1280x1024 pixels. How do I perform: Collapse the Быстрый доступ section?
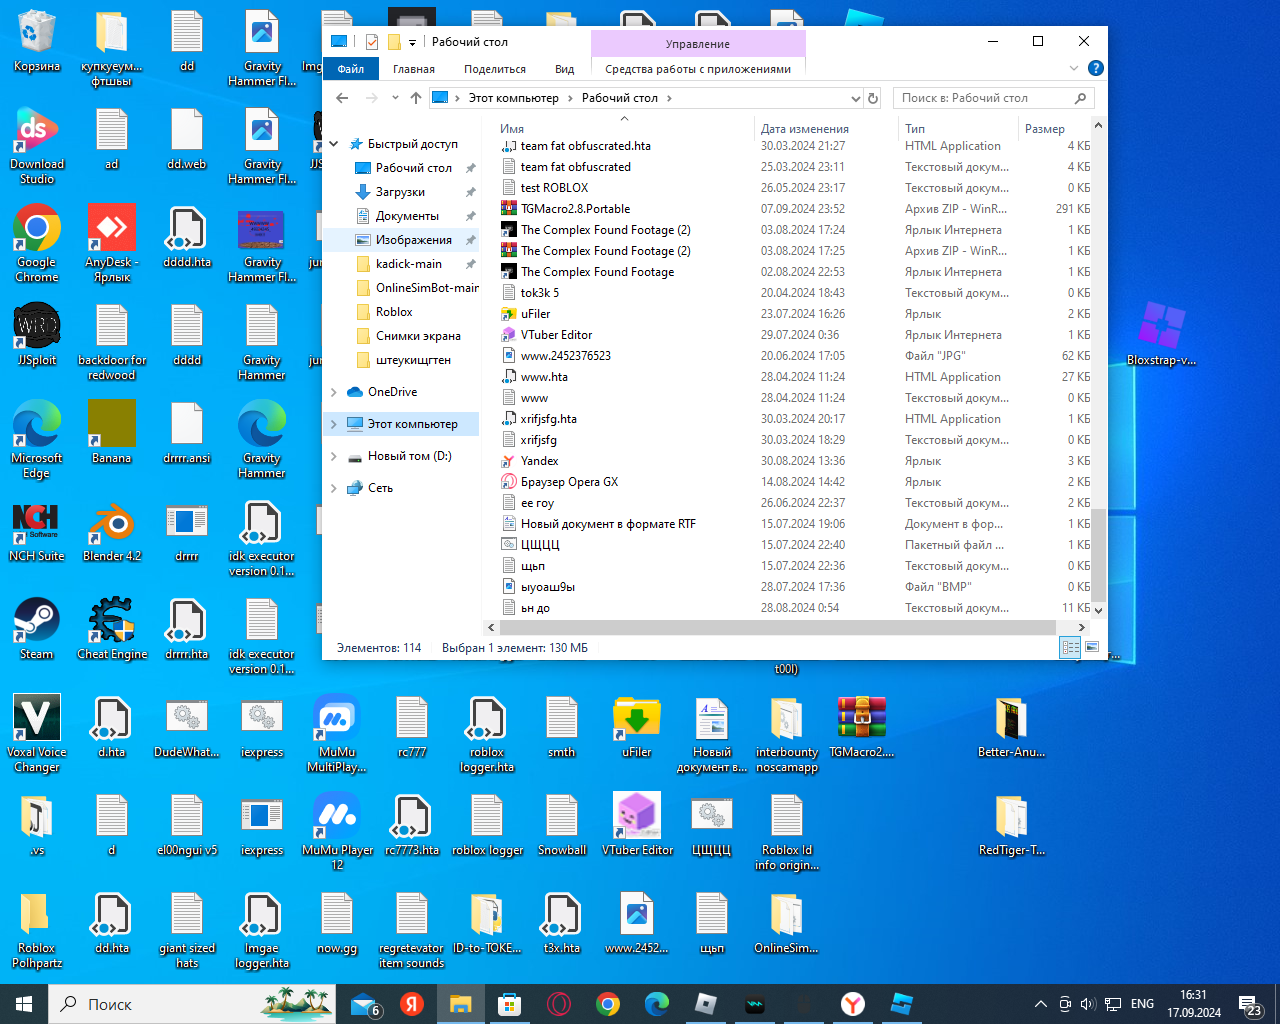tap(334, 144)
